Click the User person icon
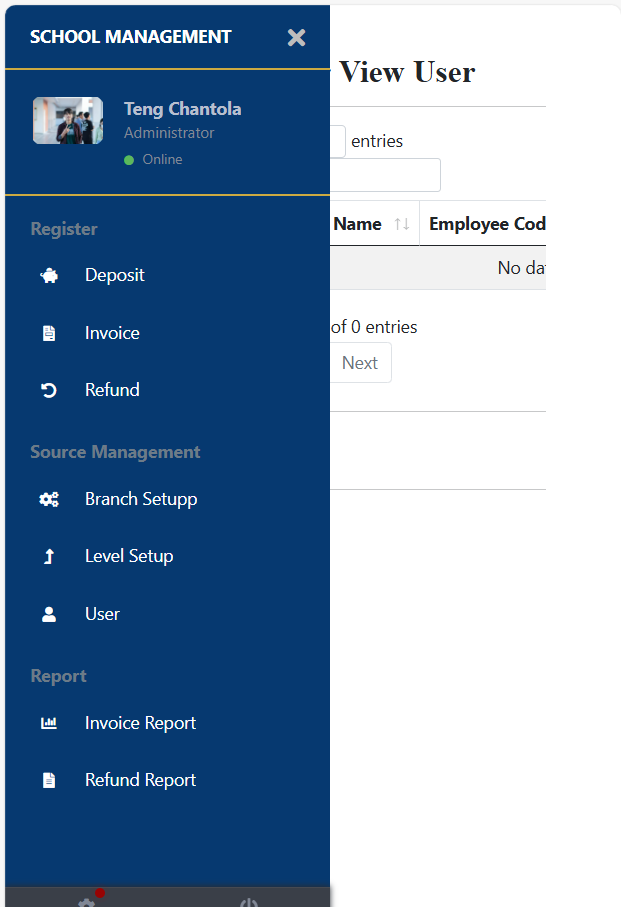This screenshot has width=621, height=907. click(48, 615)
